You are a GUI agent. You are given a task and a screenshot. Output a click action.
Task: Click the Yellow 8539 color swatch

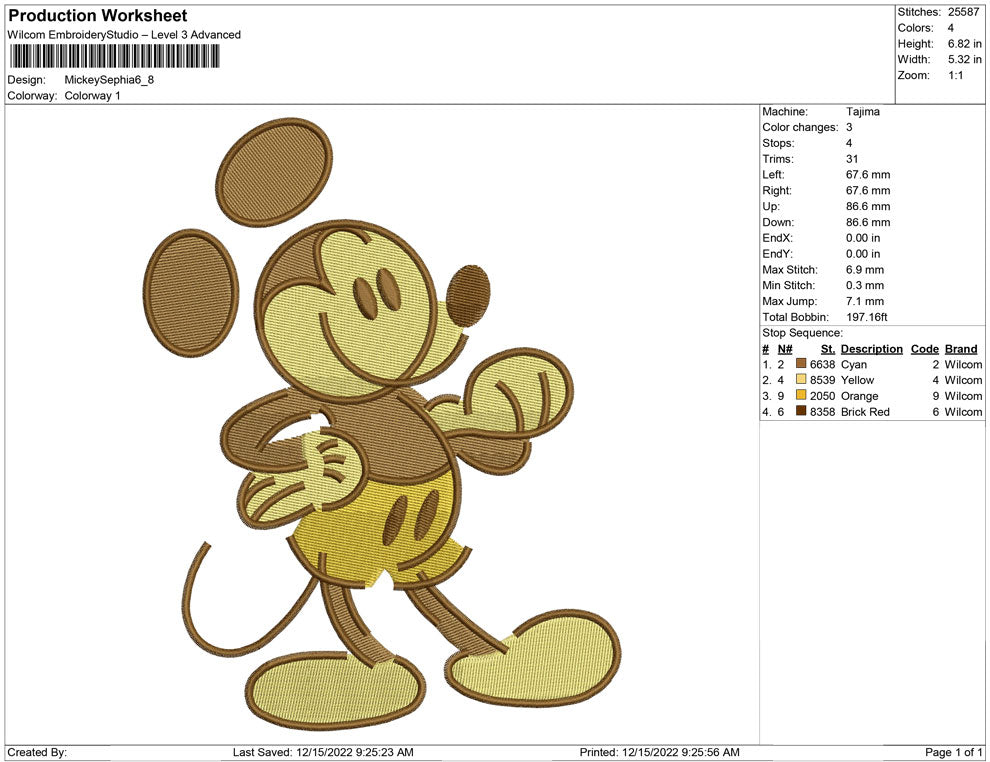point(801,379)
